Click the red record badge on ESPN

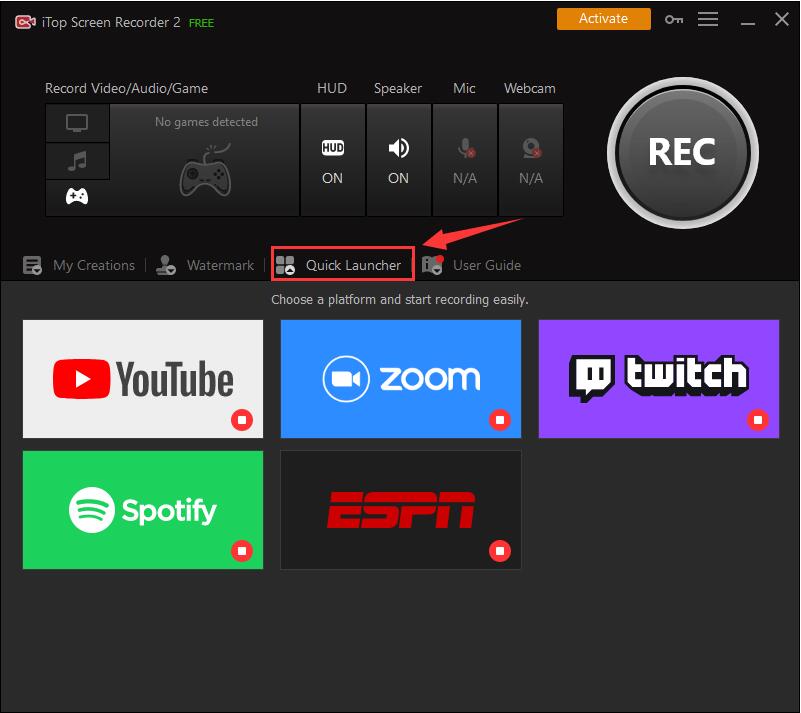tap(500, 550)
